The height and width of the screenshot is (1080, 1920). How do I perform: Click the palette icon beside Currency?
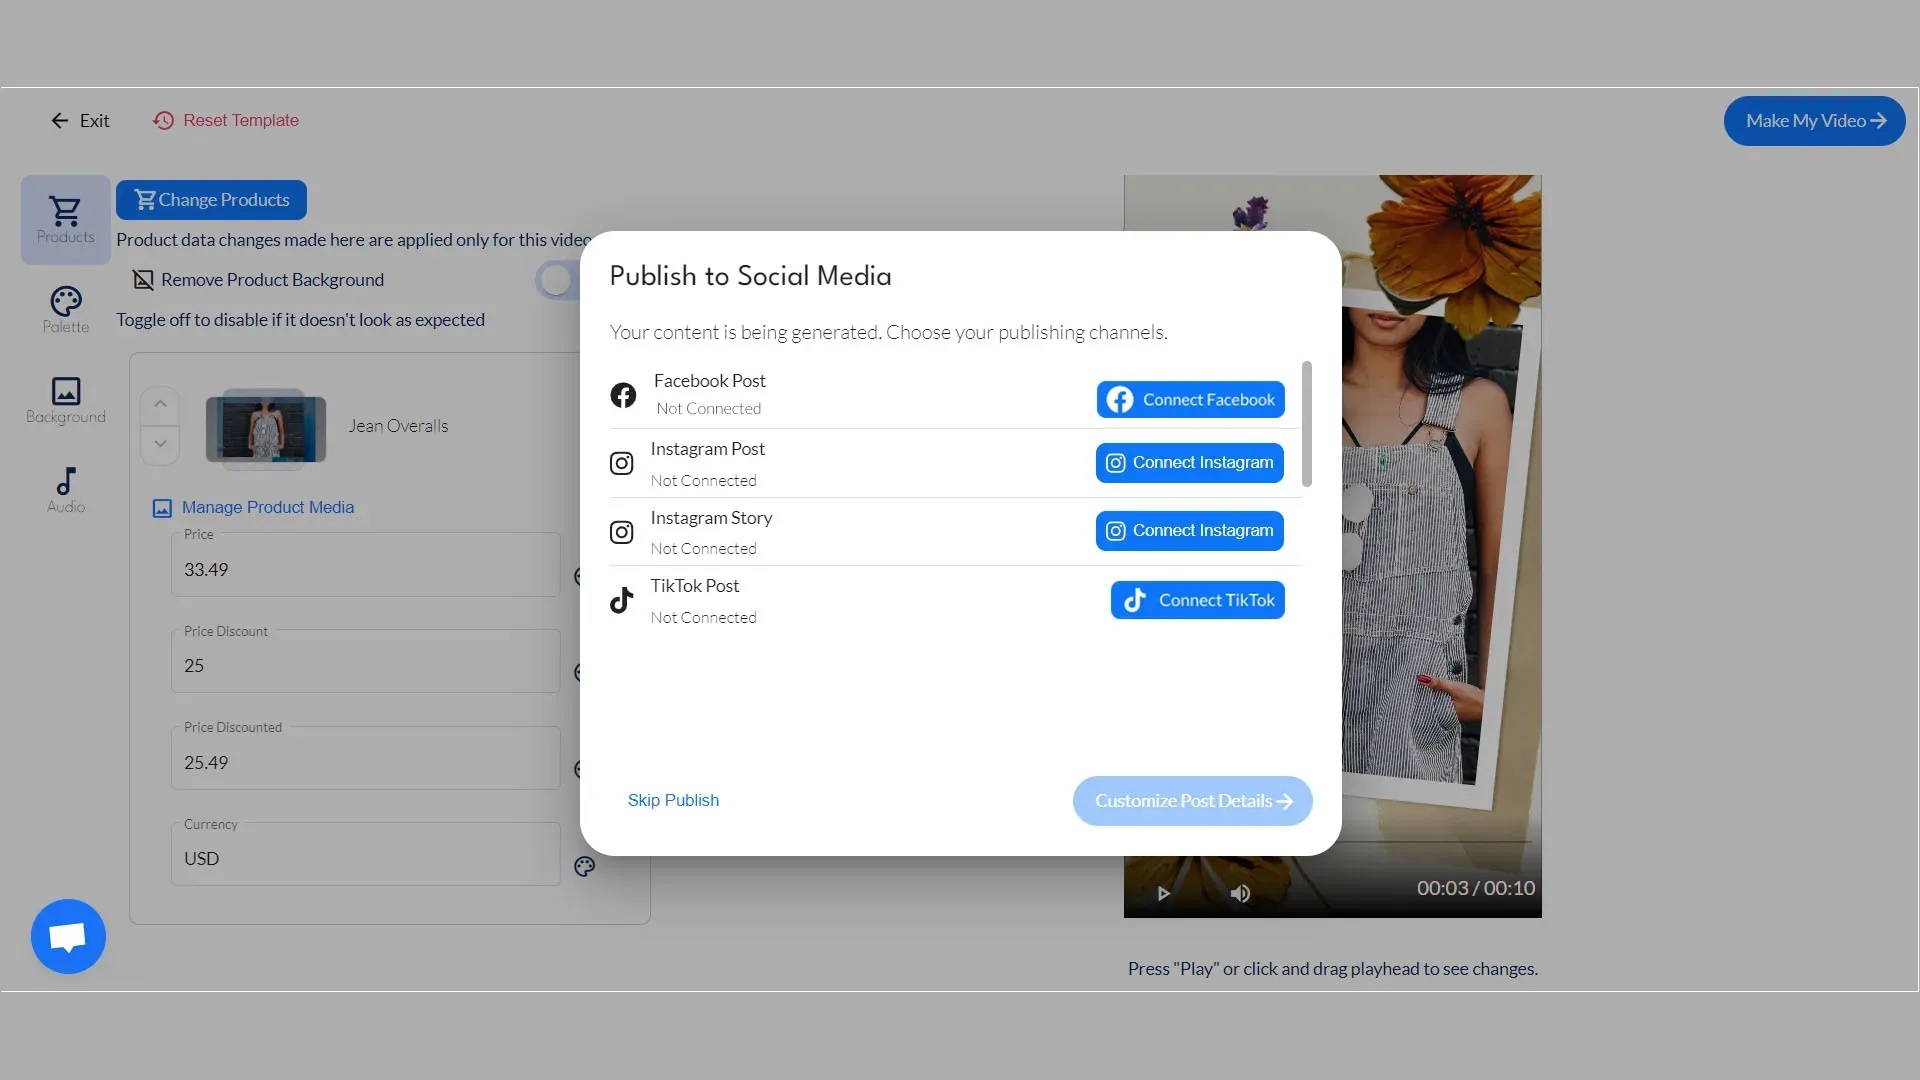585,867
